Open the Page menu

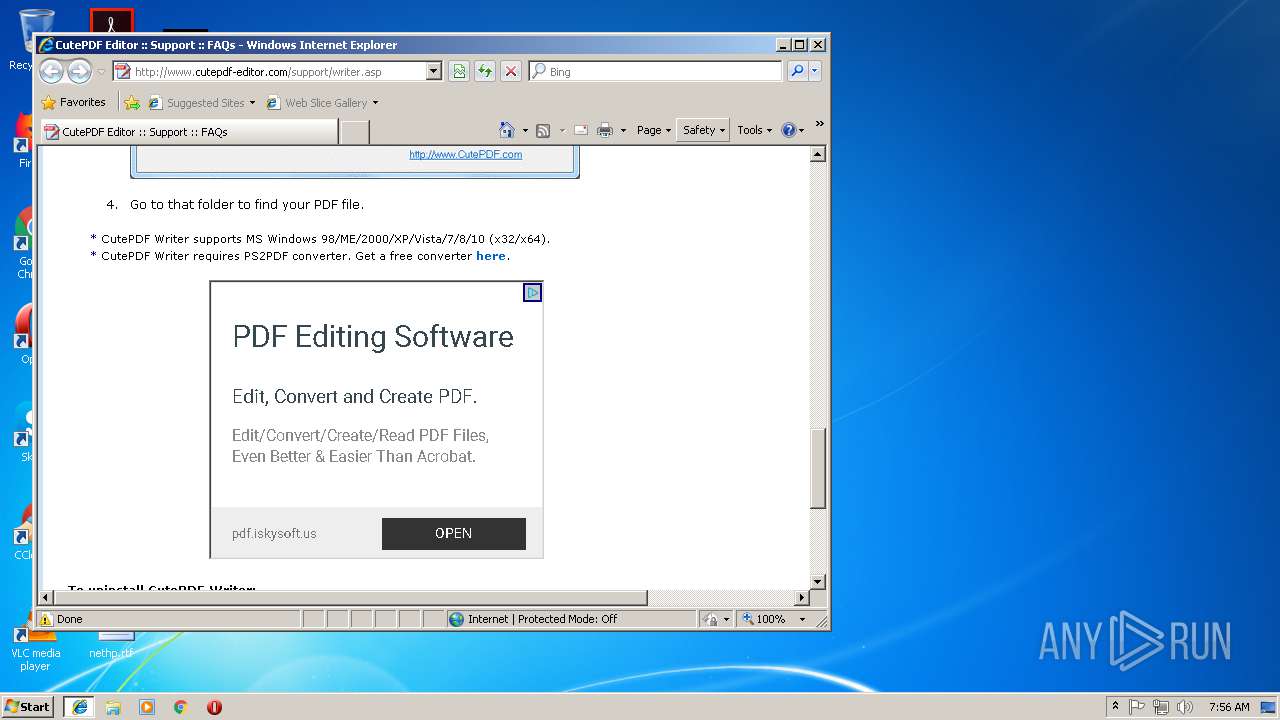(654, 130)
